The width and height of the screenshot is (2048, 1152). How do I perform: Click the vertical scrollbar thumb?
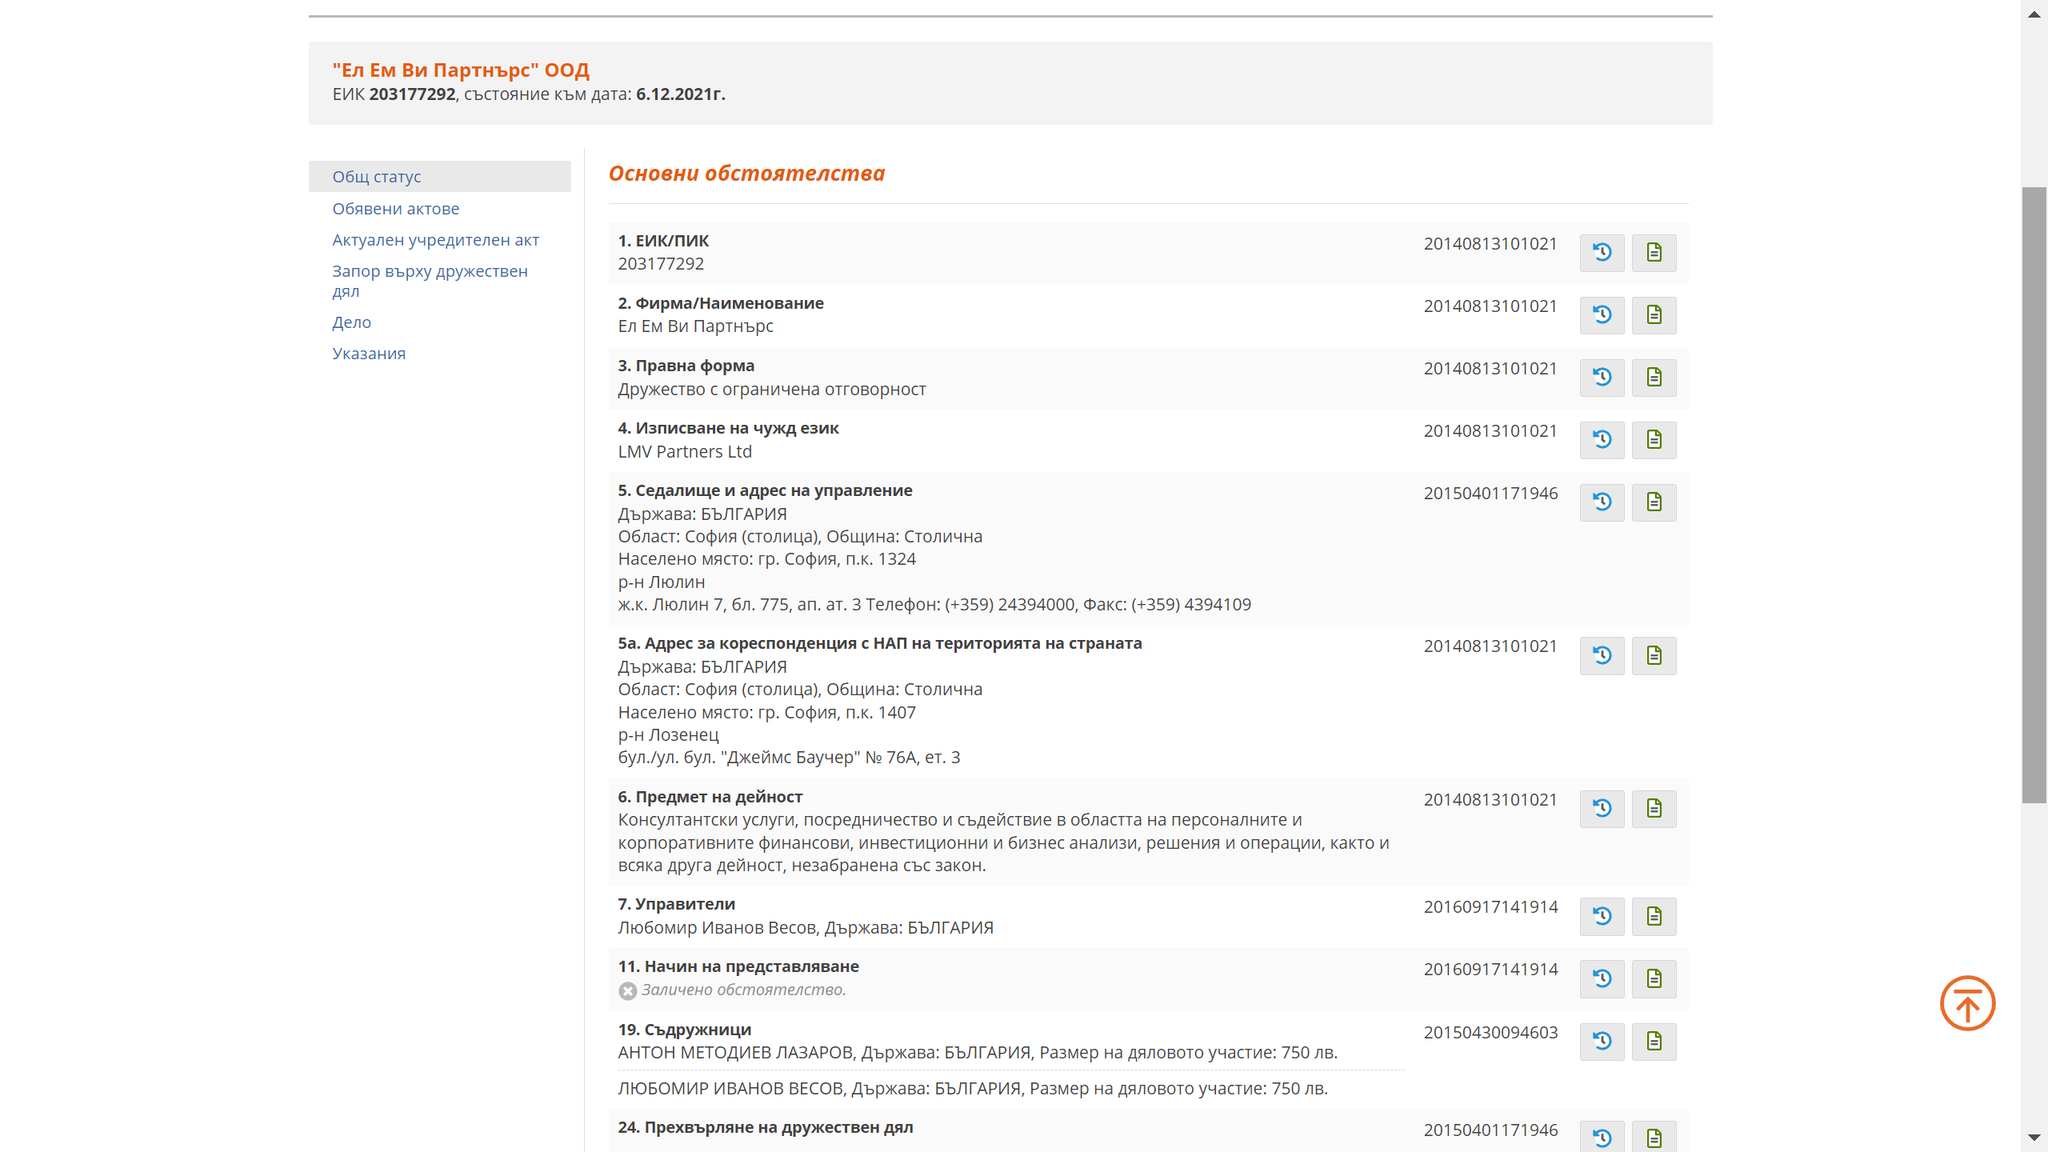2034,495
